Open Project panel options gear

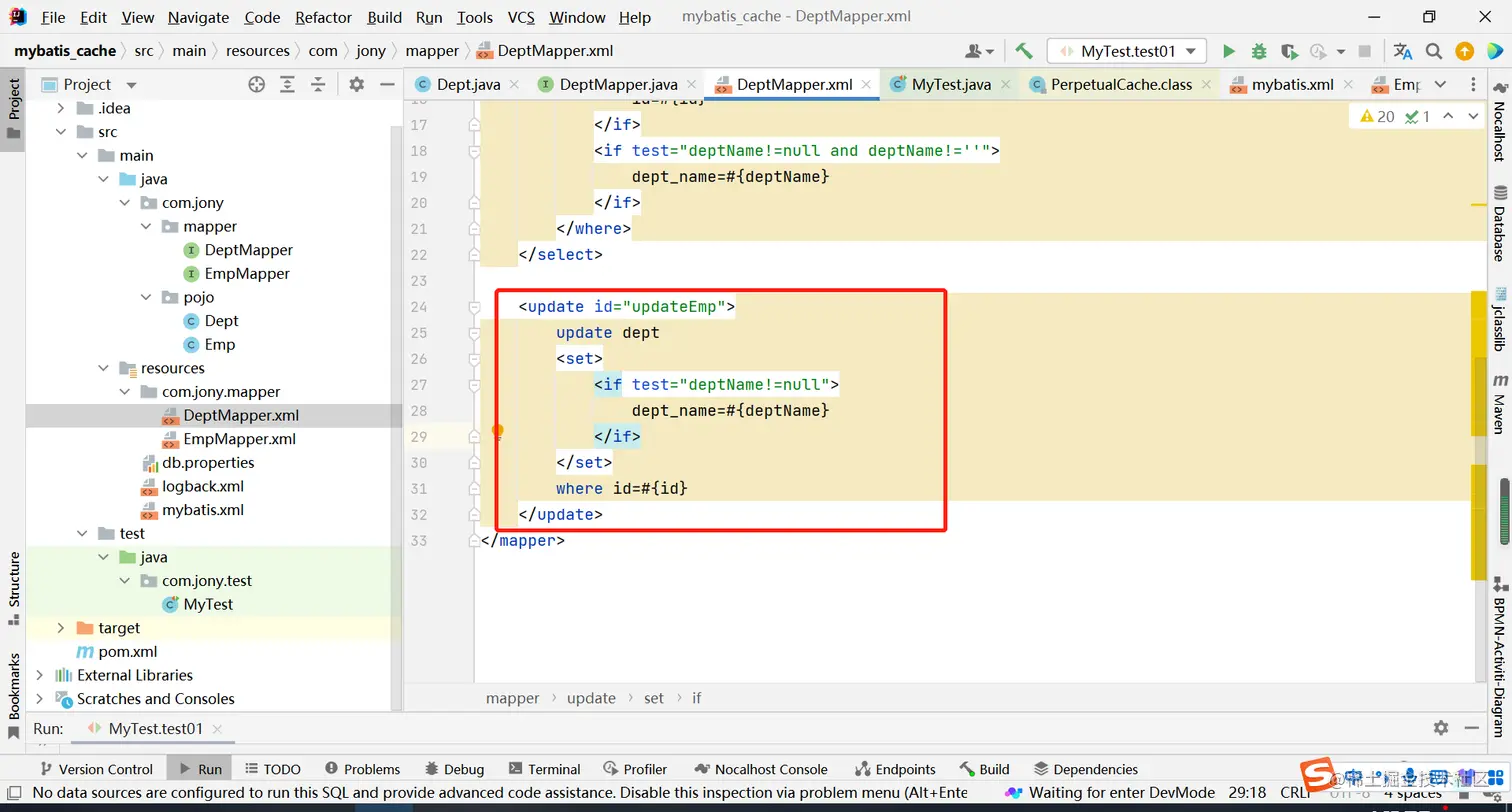point(357,85)
